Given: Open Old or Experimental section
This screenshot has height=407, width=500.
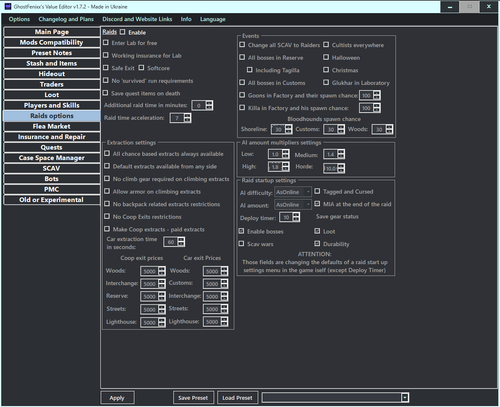Looking at the screenshot, I should pyautogui.click(x=52, y=200).
